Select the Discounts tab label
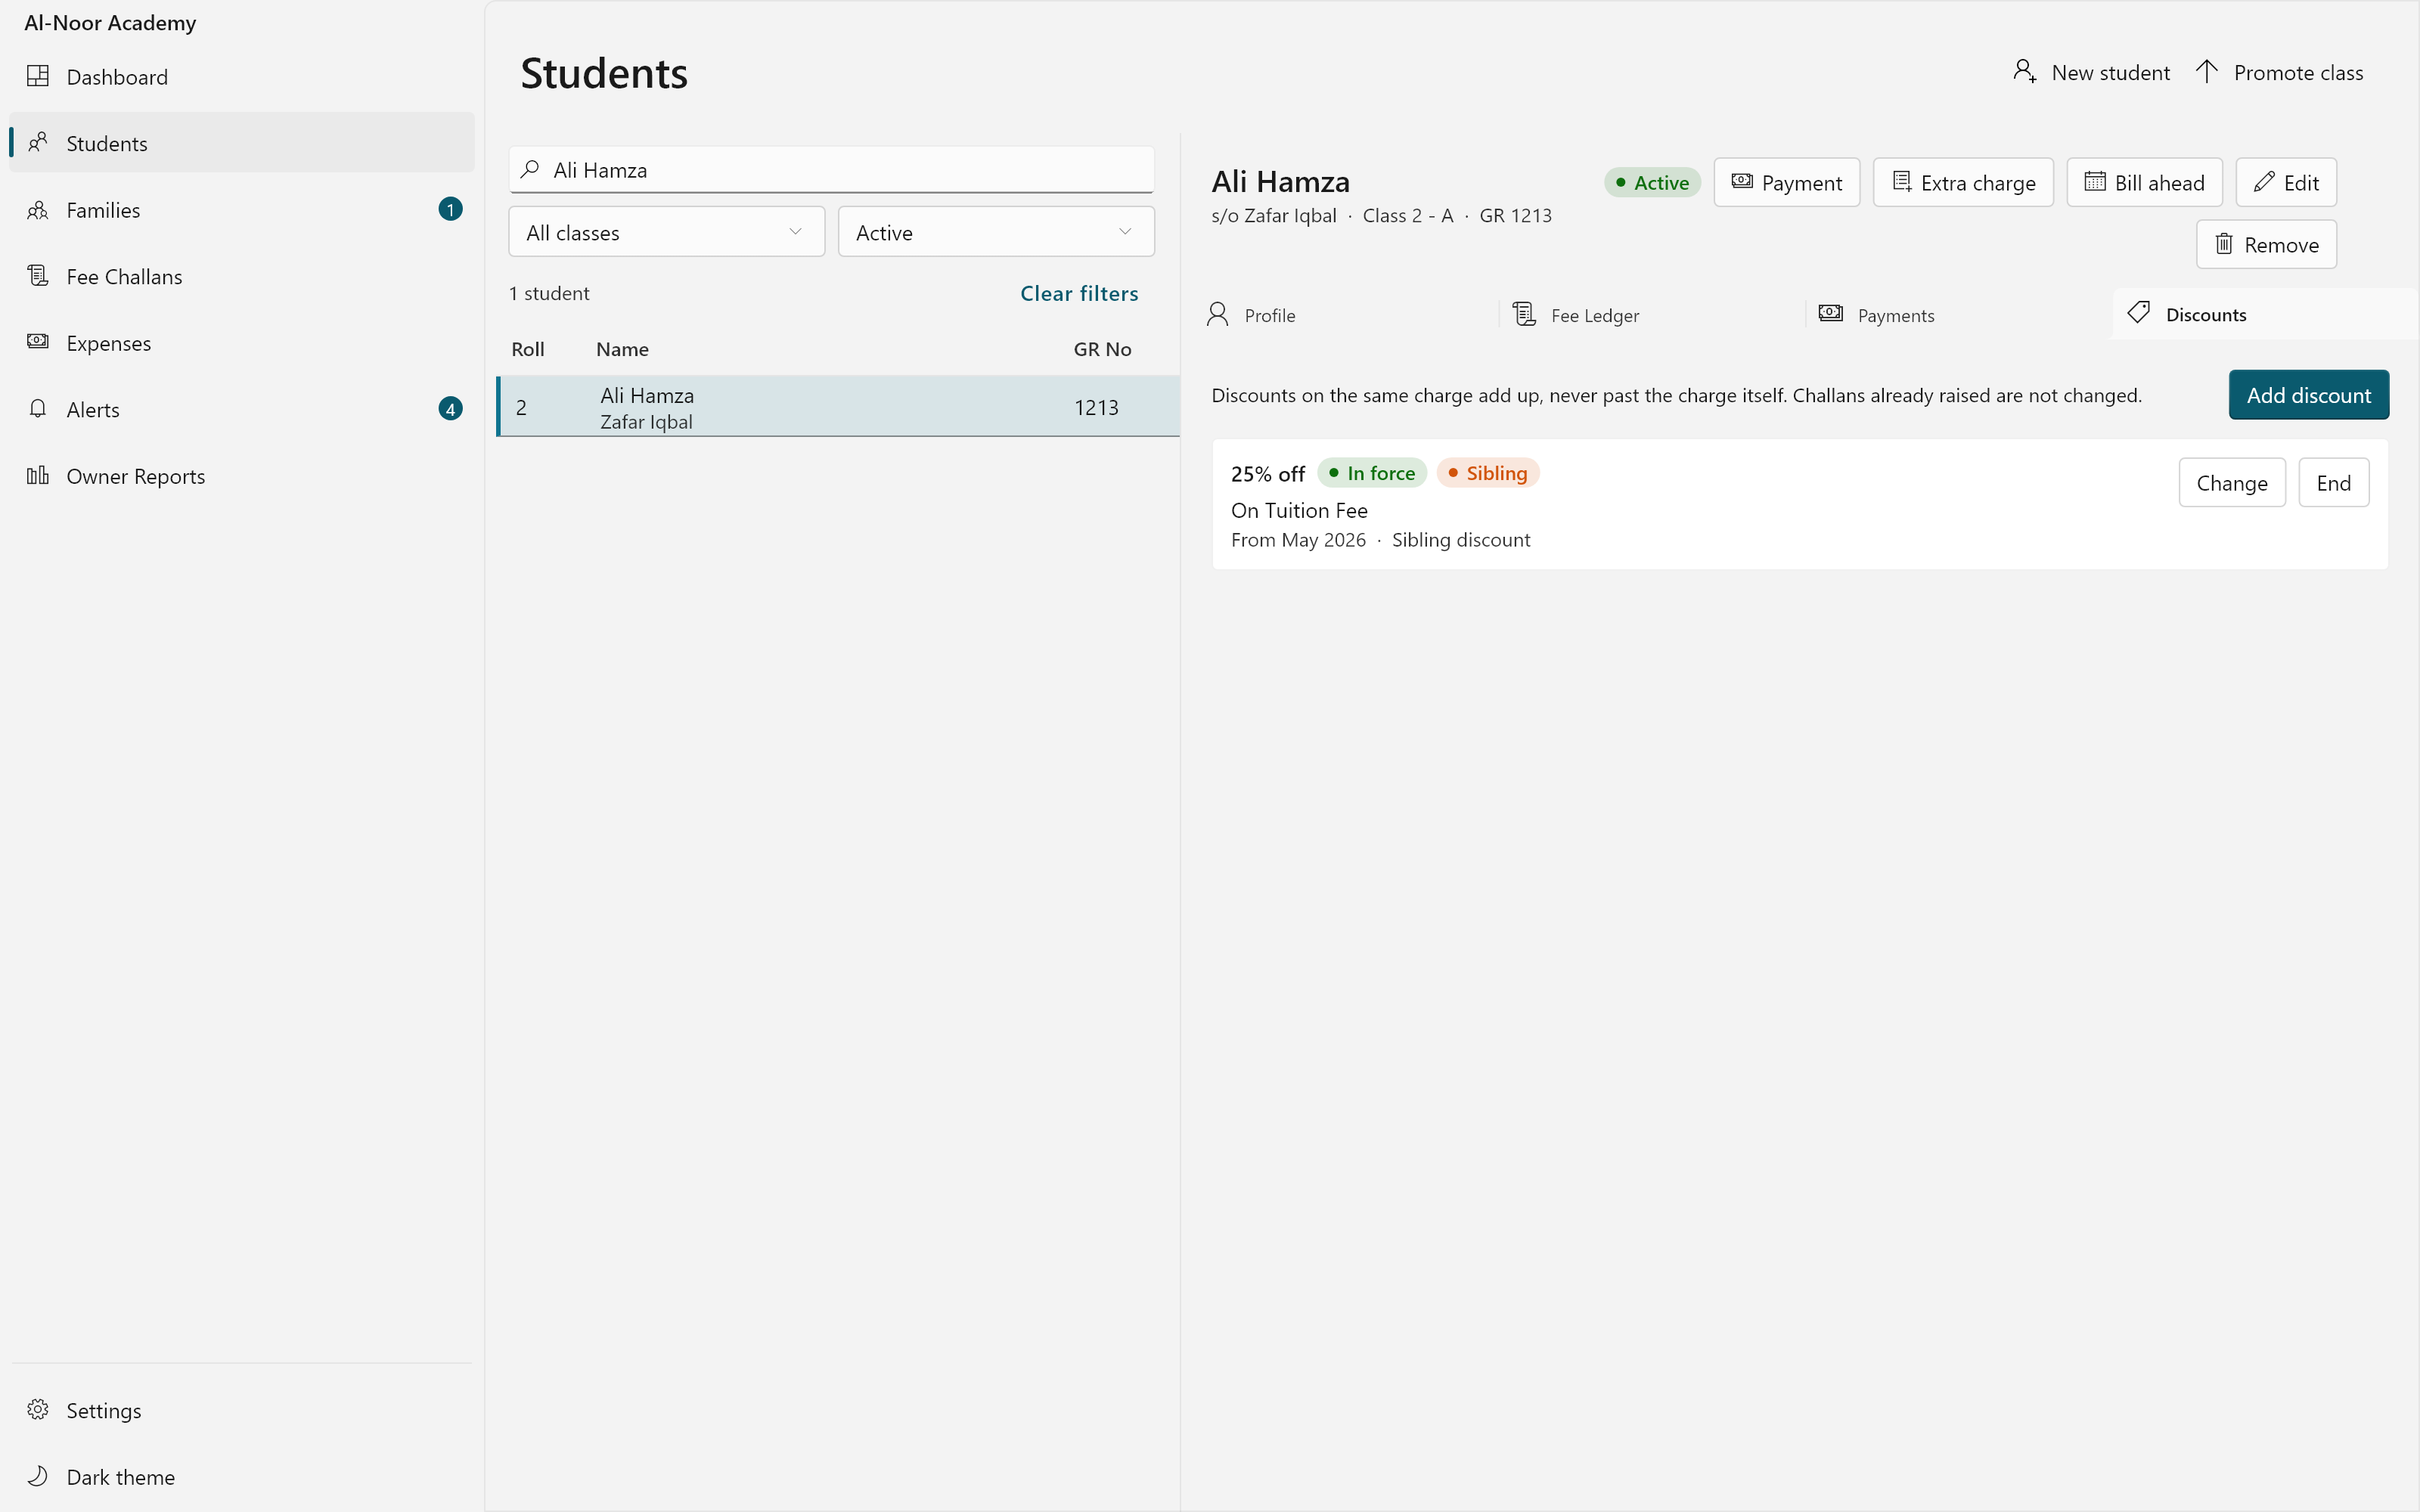Image resolution: width=2420 pixels, height=1512 pixels. click(2206, 315)
